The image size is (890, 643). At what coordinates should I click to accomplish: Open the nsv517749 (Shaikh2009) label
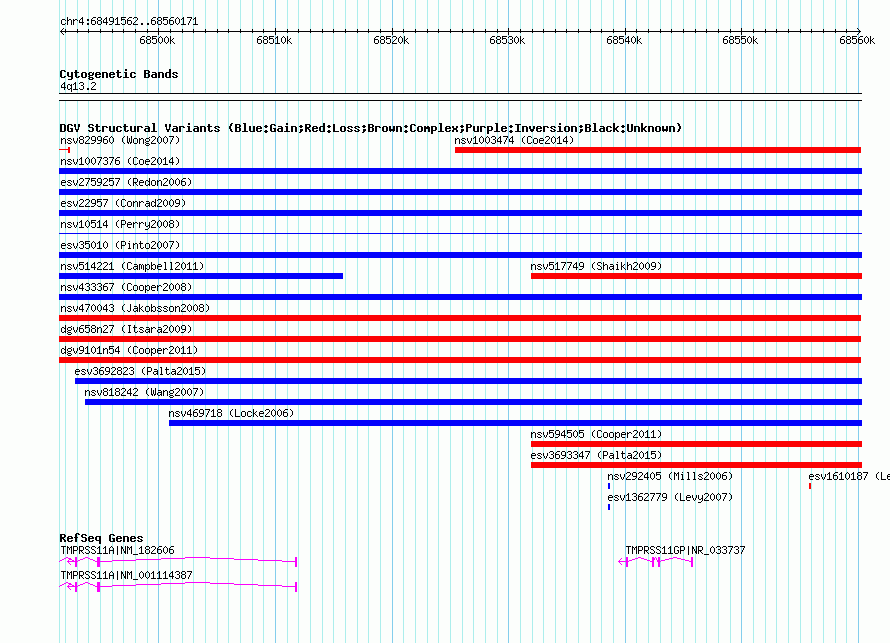(x=596, y=266)
